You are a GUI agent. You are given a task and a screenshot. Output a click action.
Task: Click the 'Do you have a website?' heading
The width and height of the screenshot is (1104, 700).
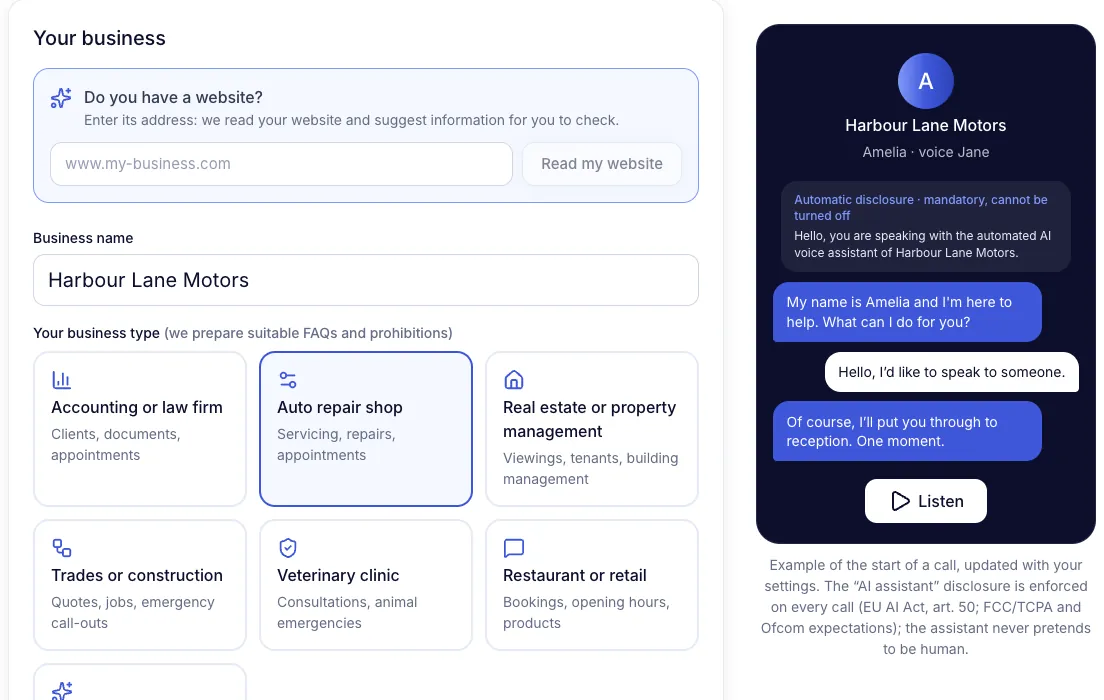point(173,97)
